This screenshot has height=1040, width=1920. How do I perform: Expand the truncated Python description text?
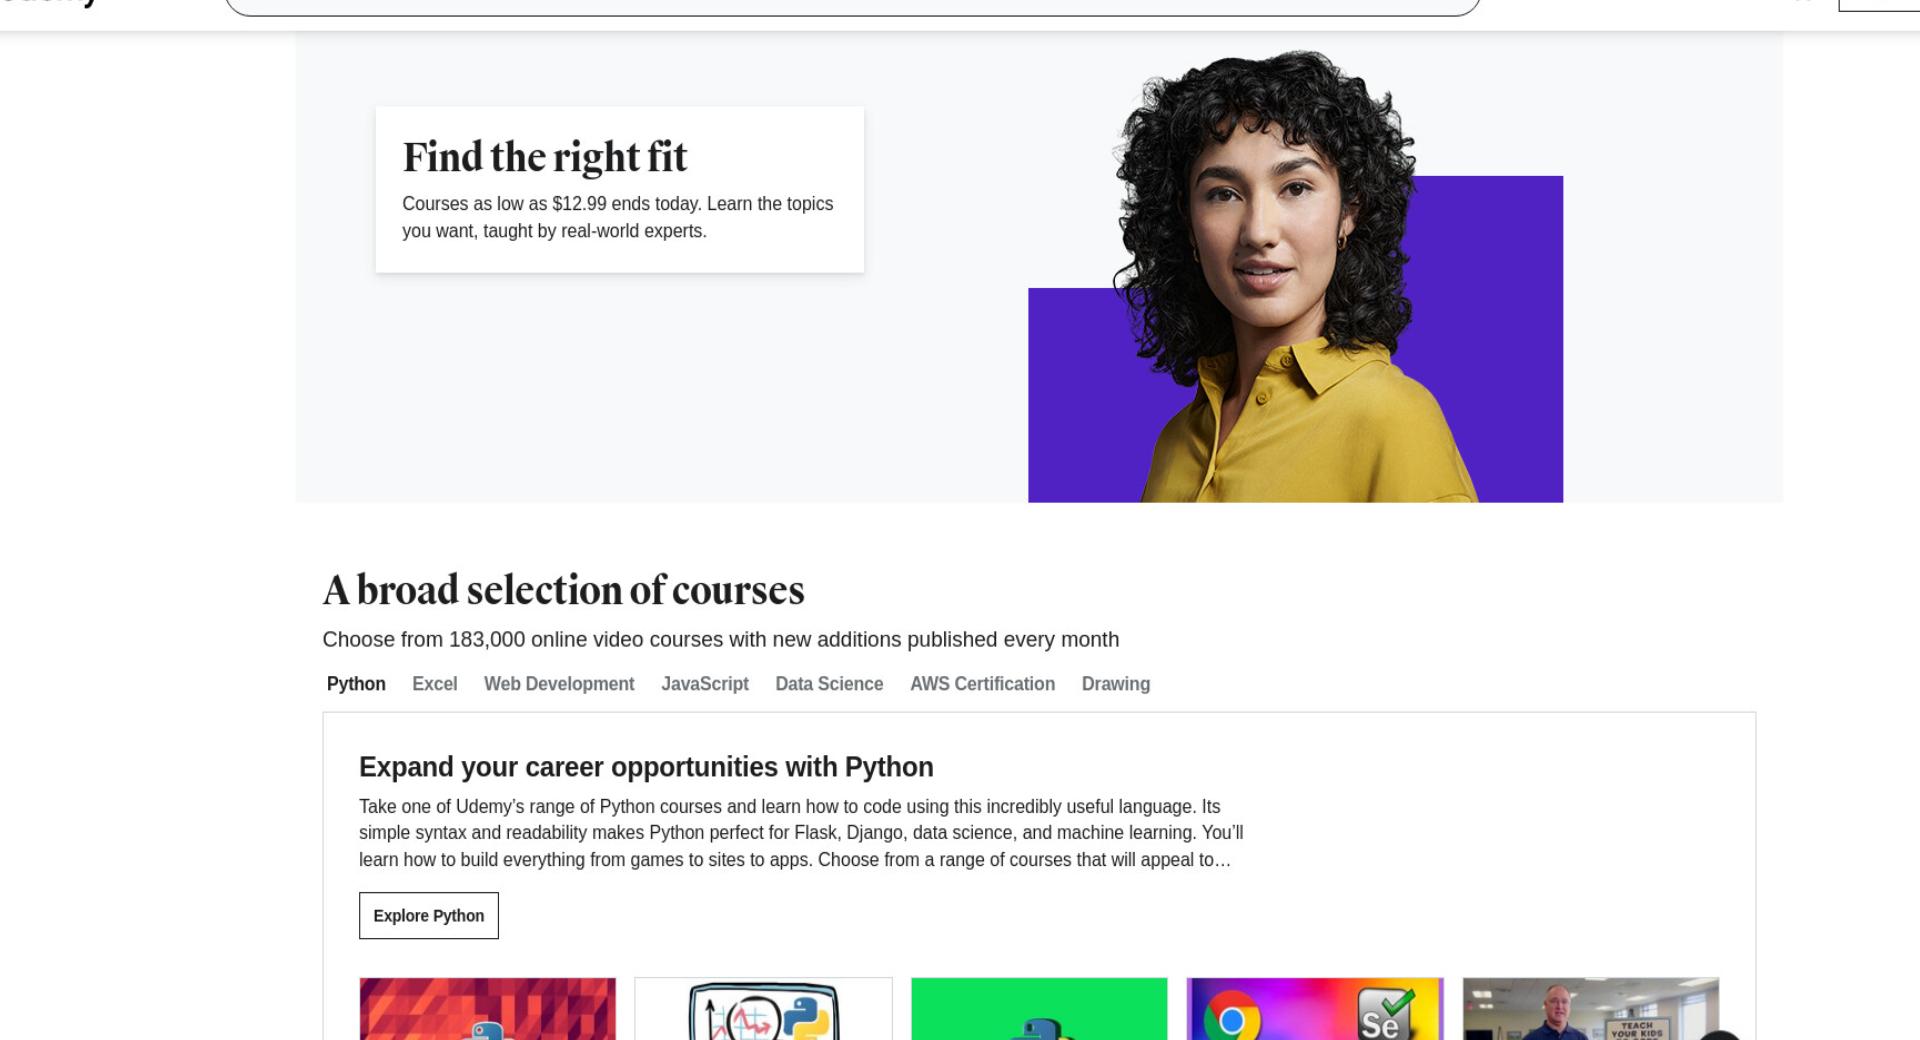800,833
